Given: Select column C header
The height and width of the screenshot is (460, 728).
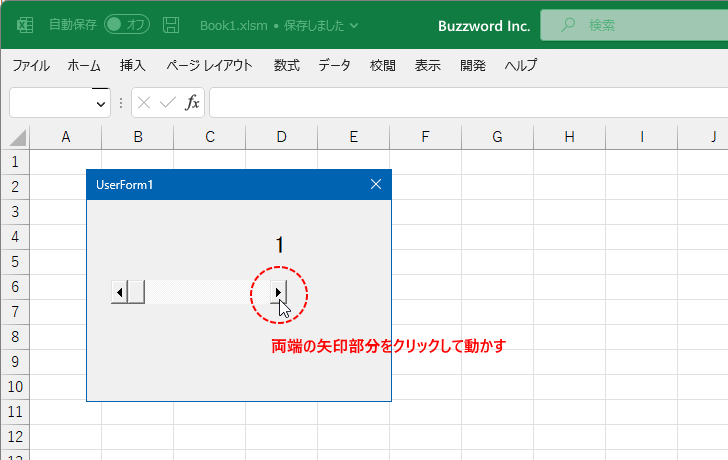Looking at the screenshot, I should point(210,137).
